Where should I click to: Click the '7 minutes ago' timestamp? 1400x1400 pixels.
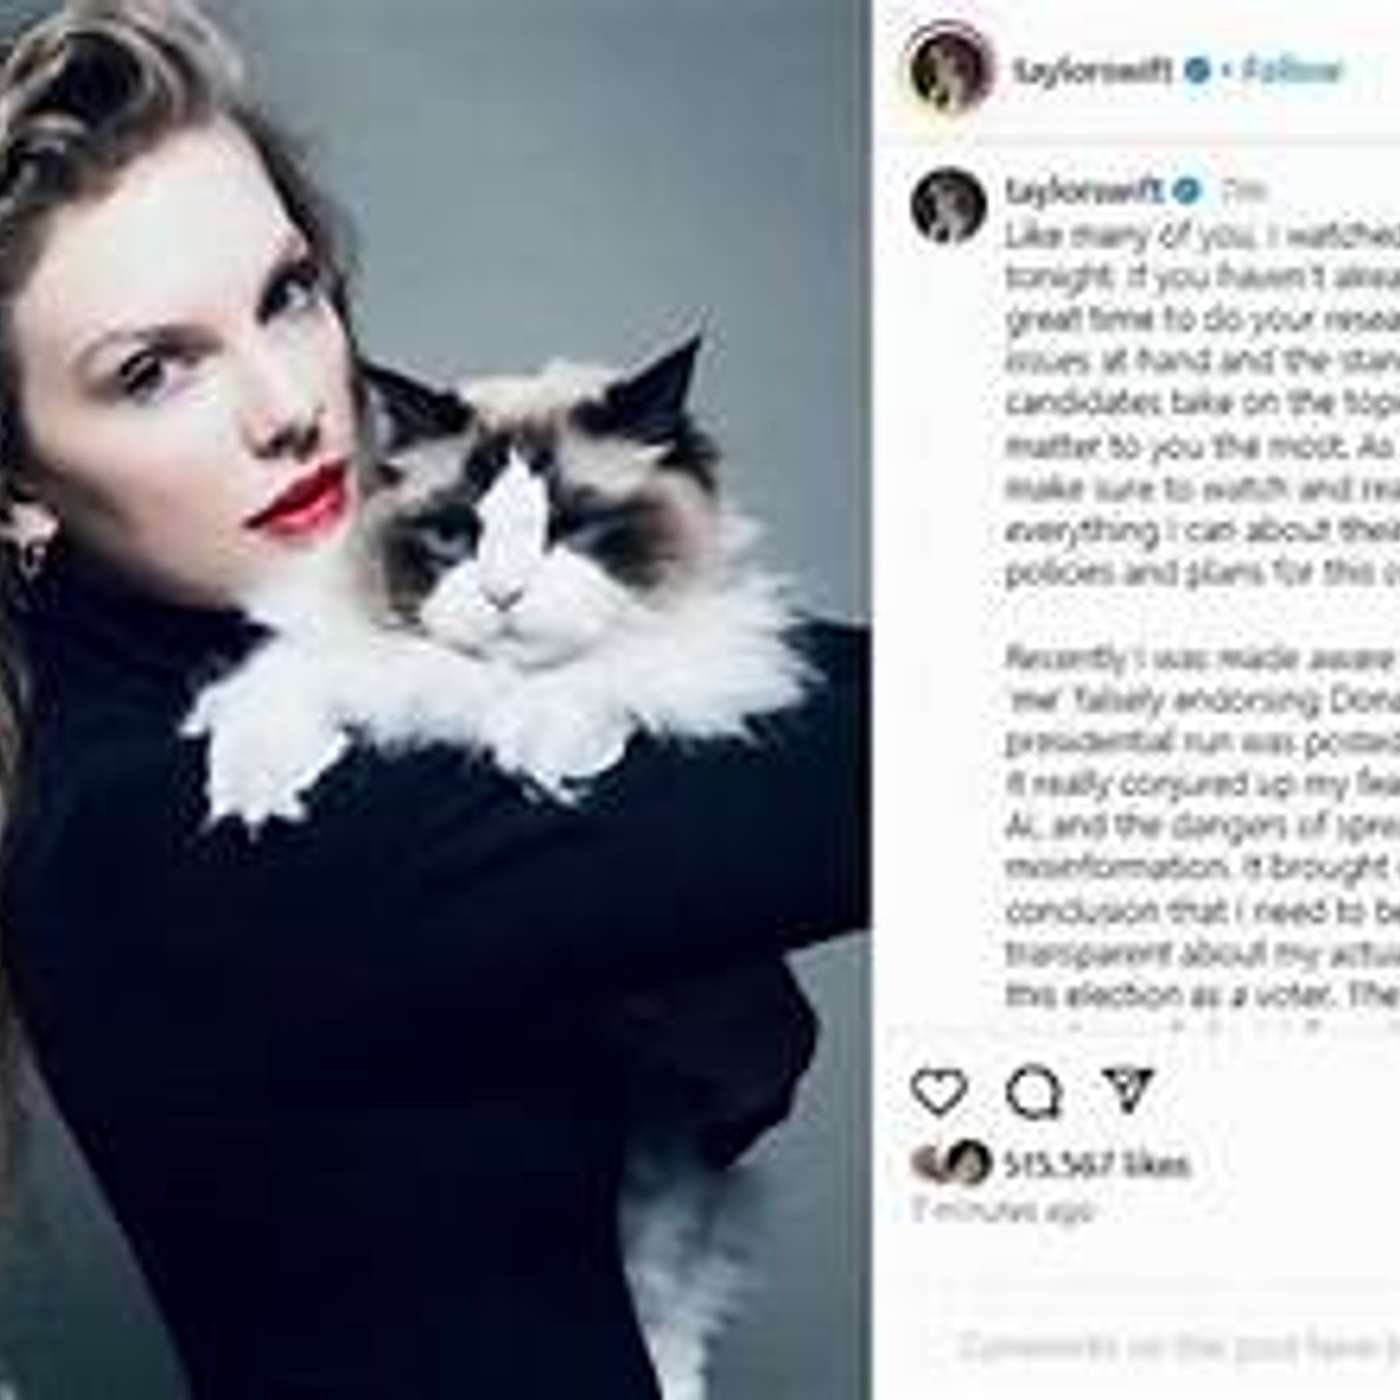tap(1003, 1211)
